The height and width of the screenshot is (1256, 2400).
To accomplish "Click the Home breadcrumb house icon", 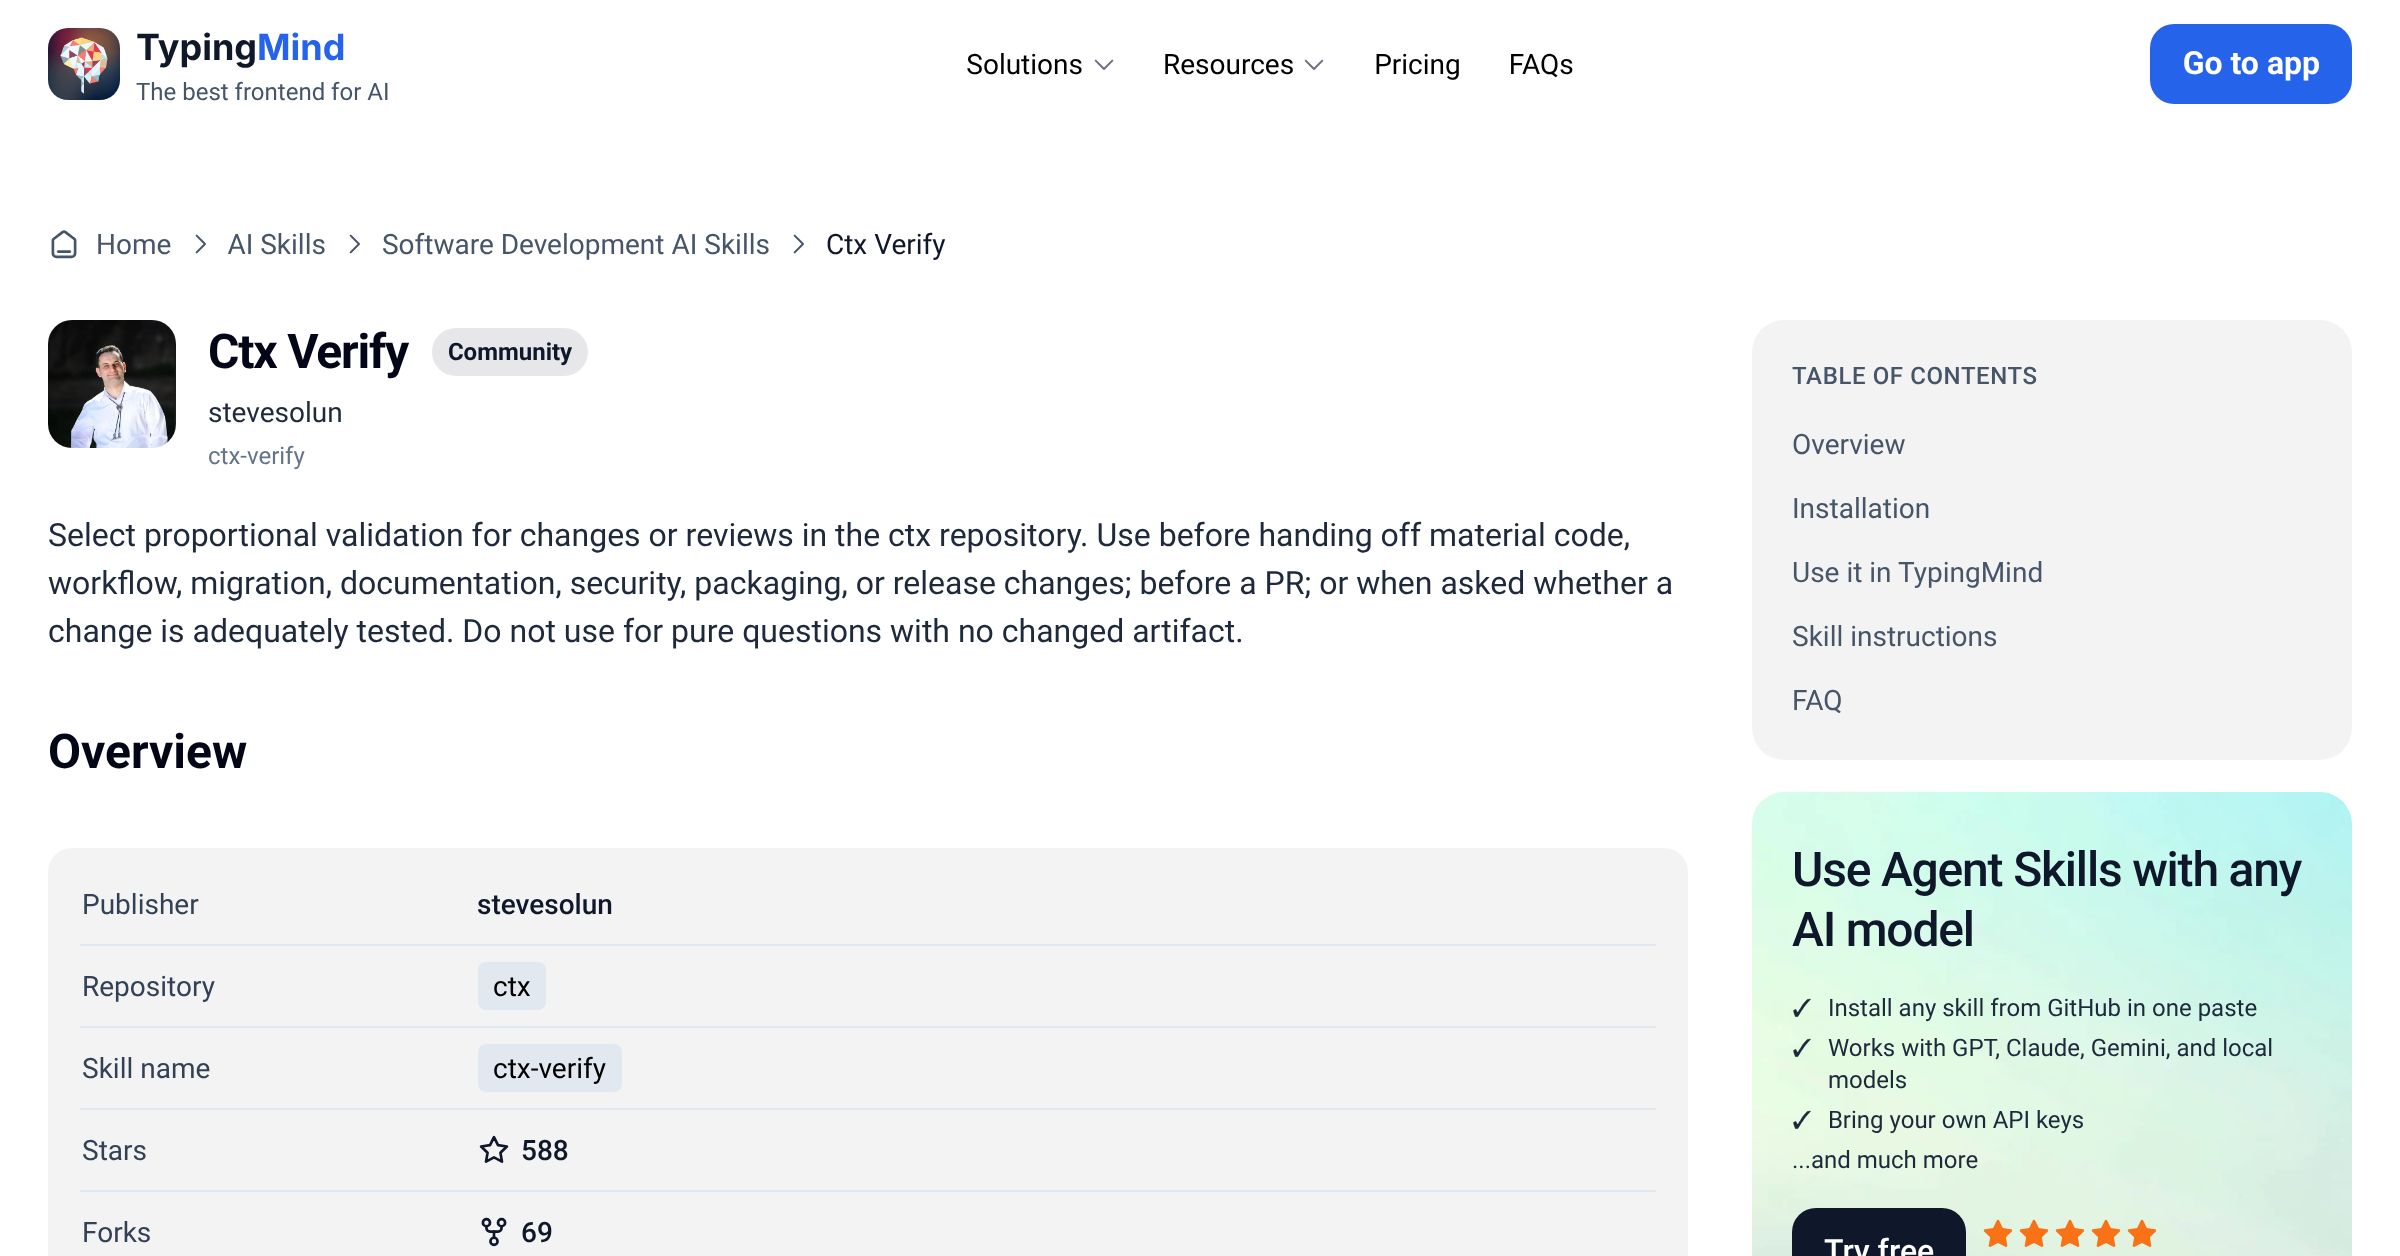I will (64, 244).
